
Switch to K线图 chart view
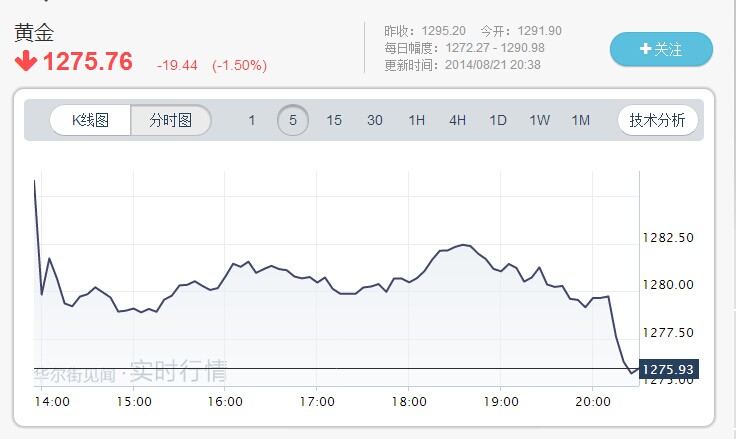click(91, 121)
